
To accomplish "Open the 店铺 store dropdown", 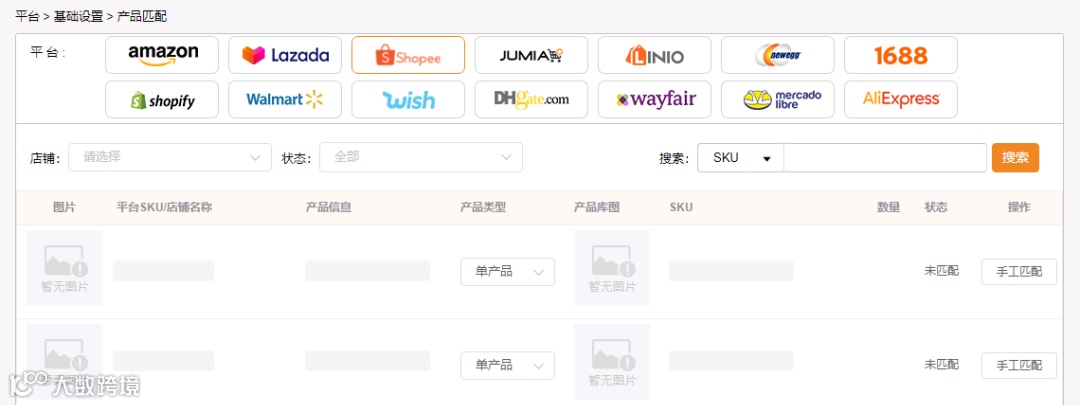I will [x=169, y=157].
